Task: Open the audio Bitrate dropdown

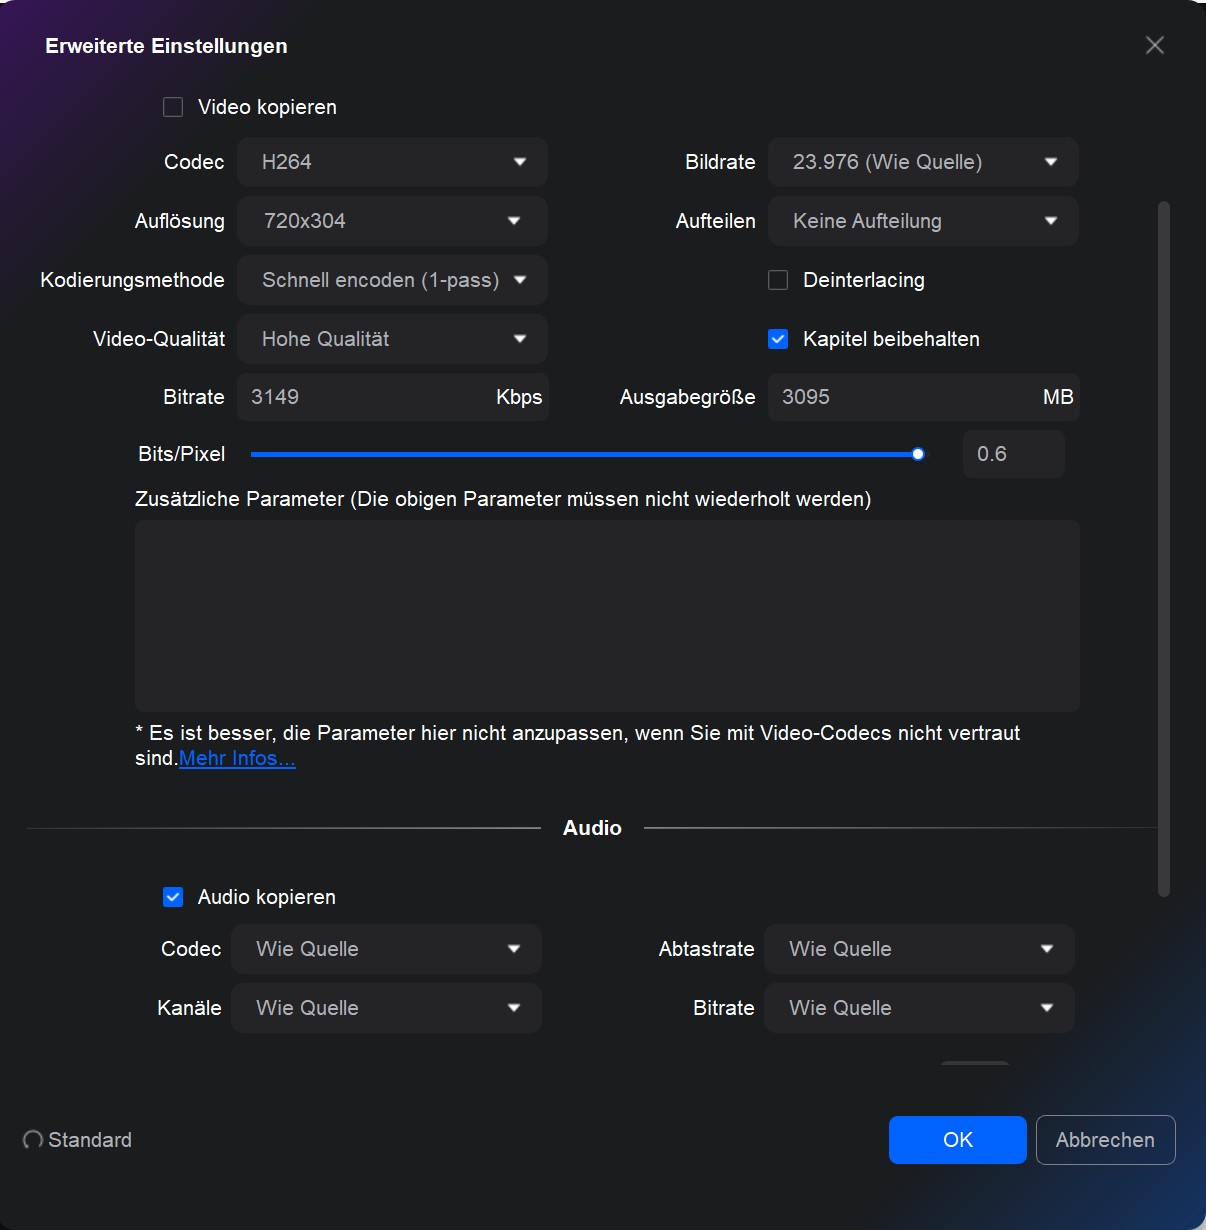Action: [919, 1008]
